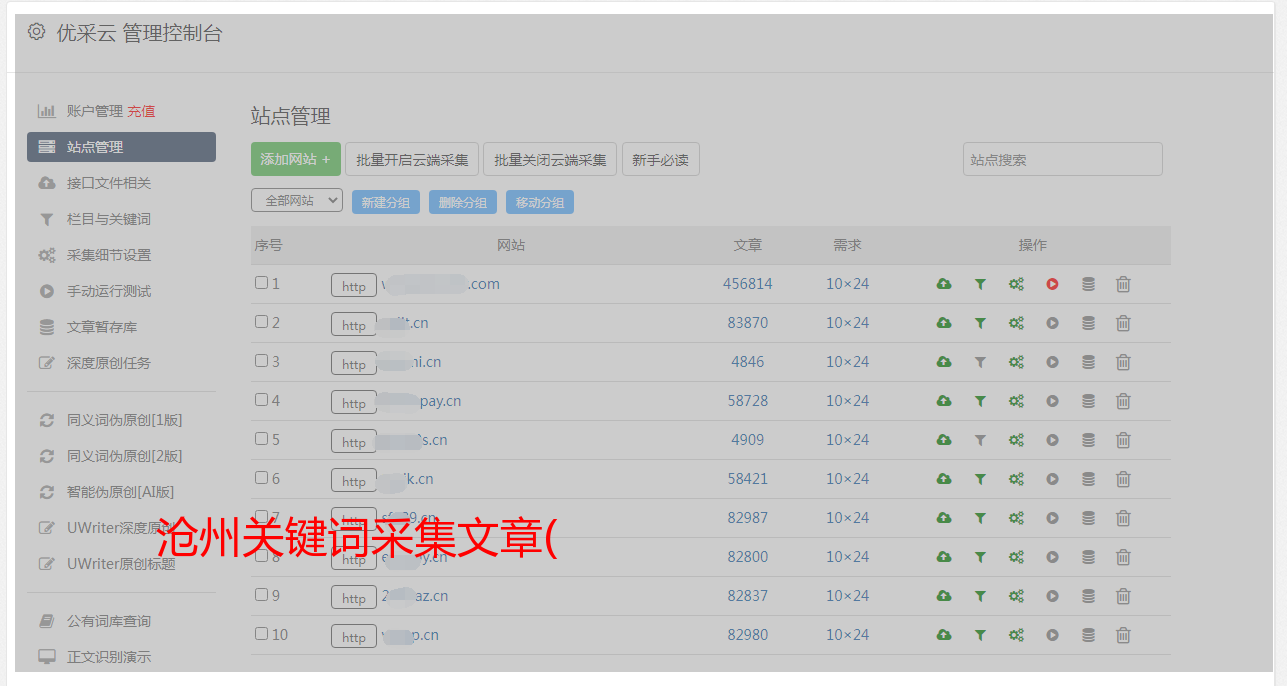Click 删除分组 button
Image resolution: width=1287 pixels, height=686 pixels.
tap(463, 202)
